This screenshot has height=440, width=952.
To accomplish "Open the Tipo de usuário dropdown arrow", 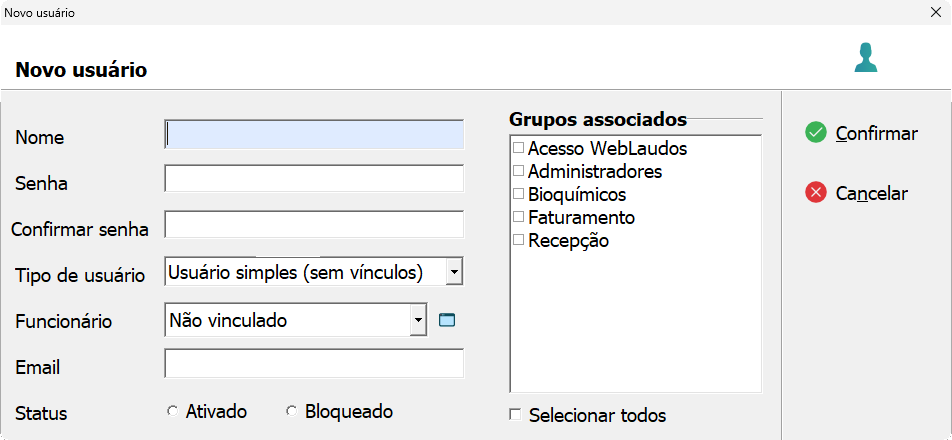I will [454, 271].
